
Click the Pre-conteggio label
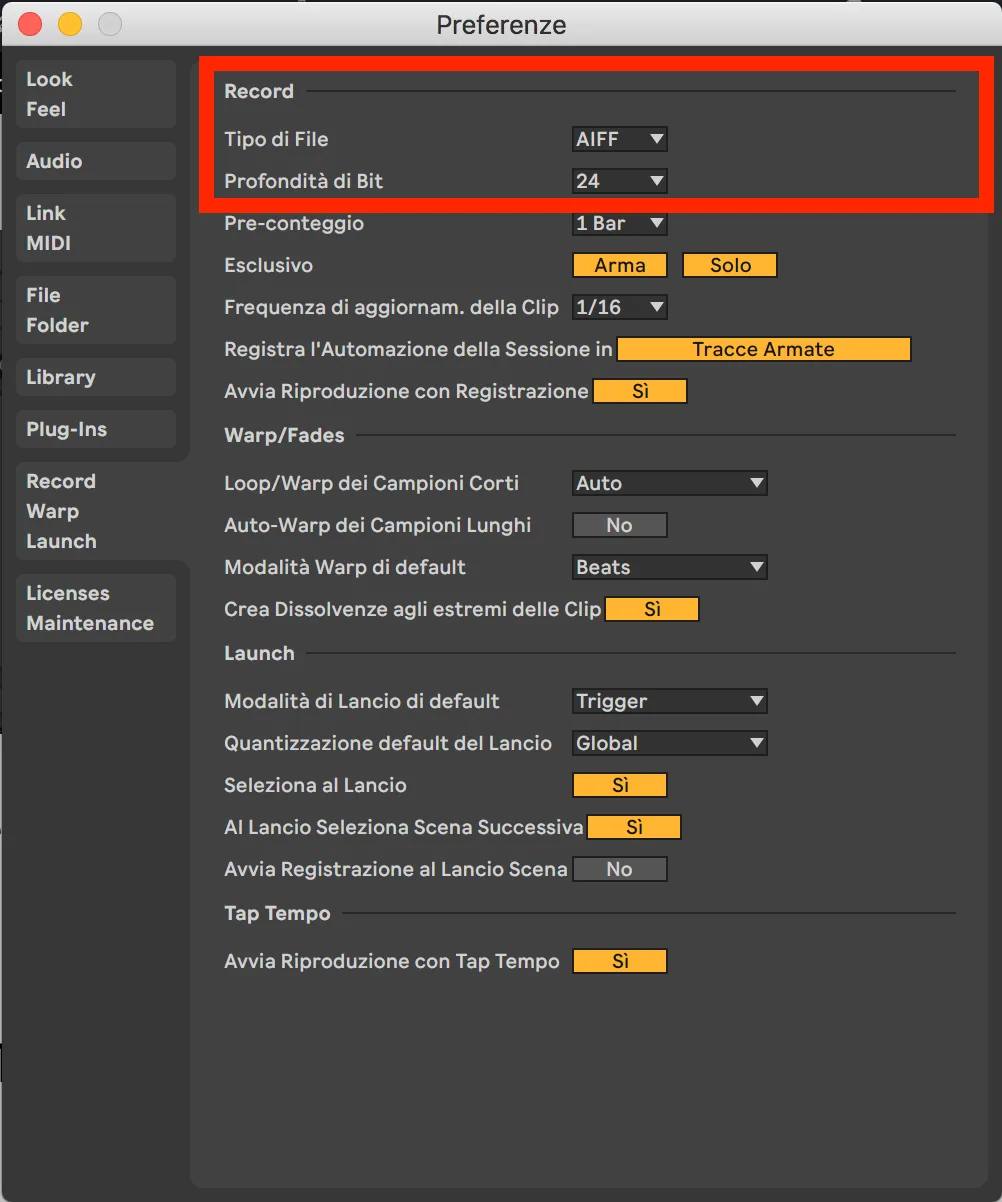tap(294, 223)
